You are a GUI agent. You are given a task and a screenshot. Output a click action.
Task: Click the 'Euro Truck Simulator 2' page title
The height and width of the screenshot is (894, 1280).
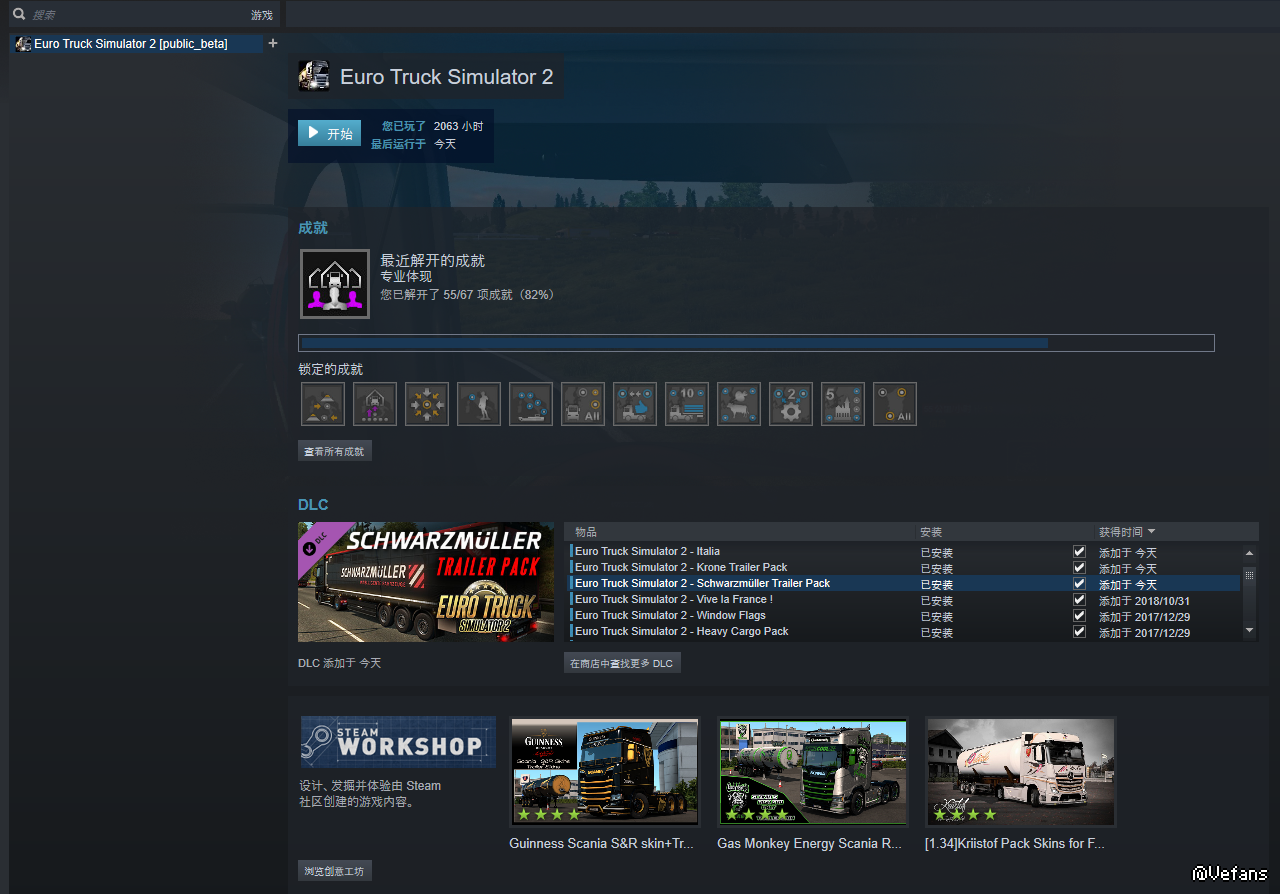point(446,77)
